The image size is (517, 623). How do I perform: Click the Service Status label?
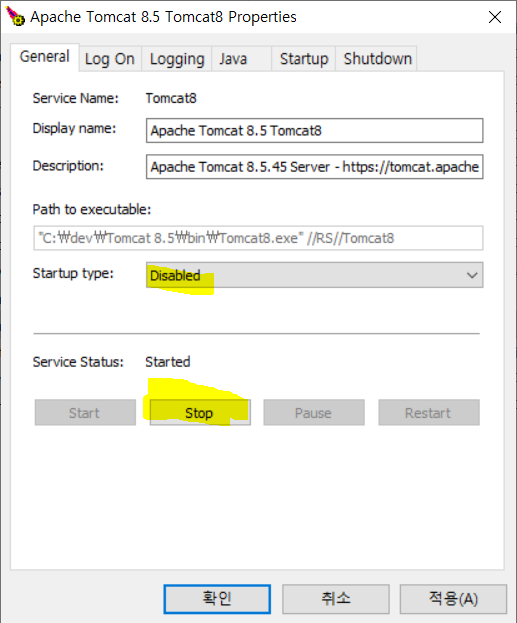coord(78,362)
